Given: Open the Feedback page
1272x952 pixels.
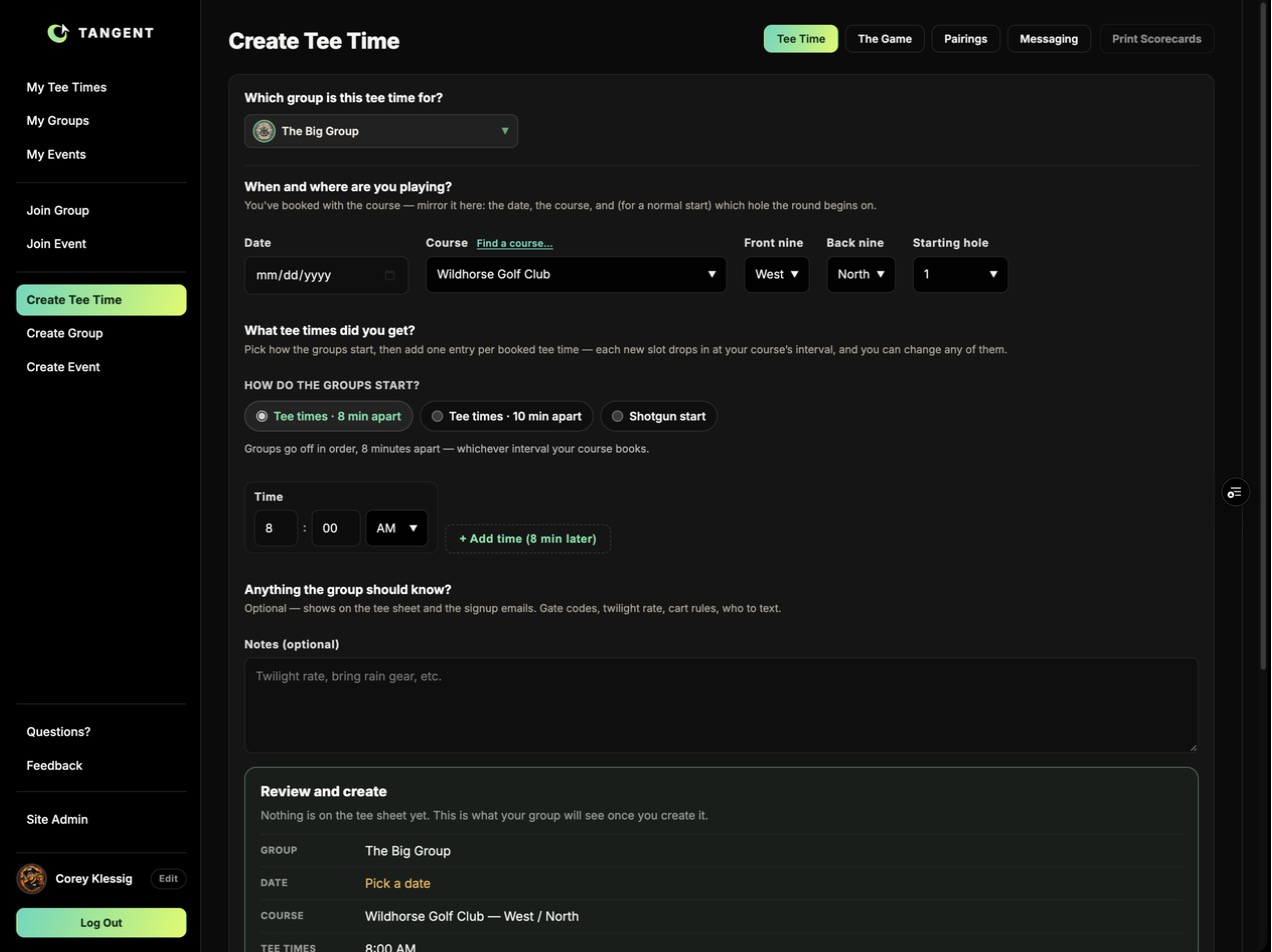Looking at the screenshot, I should coord(101,766).
